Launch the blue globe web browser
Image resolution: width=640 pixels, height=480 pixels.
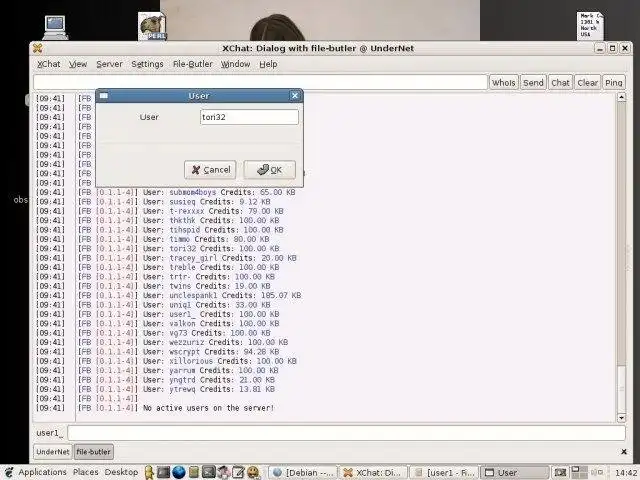[x=179, y=473]
